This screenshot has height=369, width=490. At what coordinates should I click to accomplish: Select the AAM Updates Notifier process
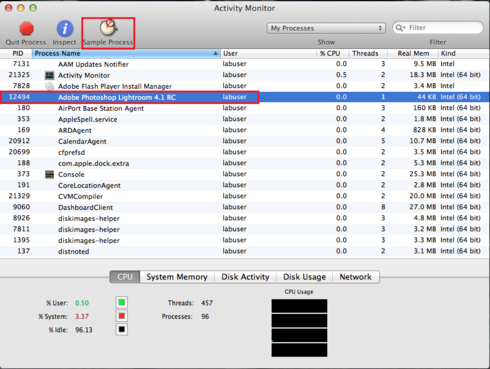coord(245,64)
